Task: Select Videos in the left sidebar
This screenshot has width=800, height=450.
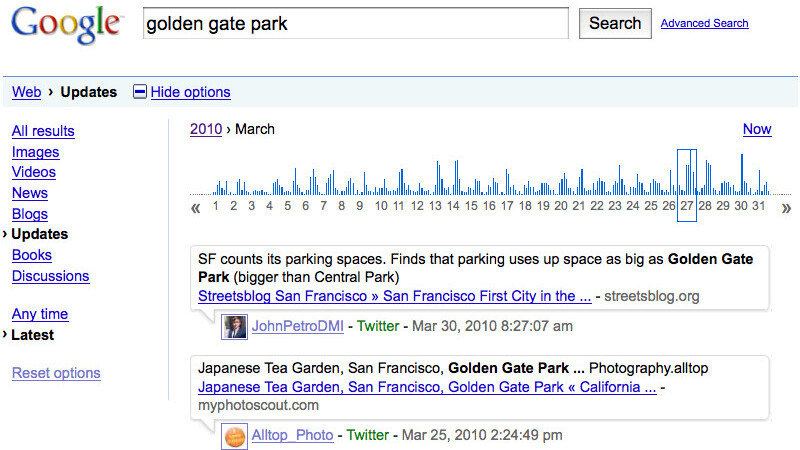Action: (x=33, y=172)
